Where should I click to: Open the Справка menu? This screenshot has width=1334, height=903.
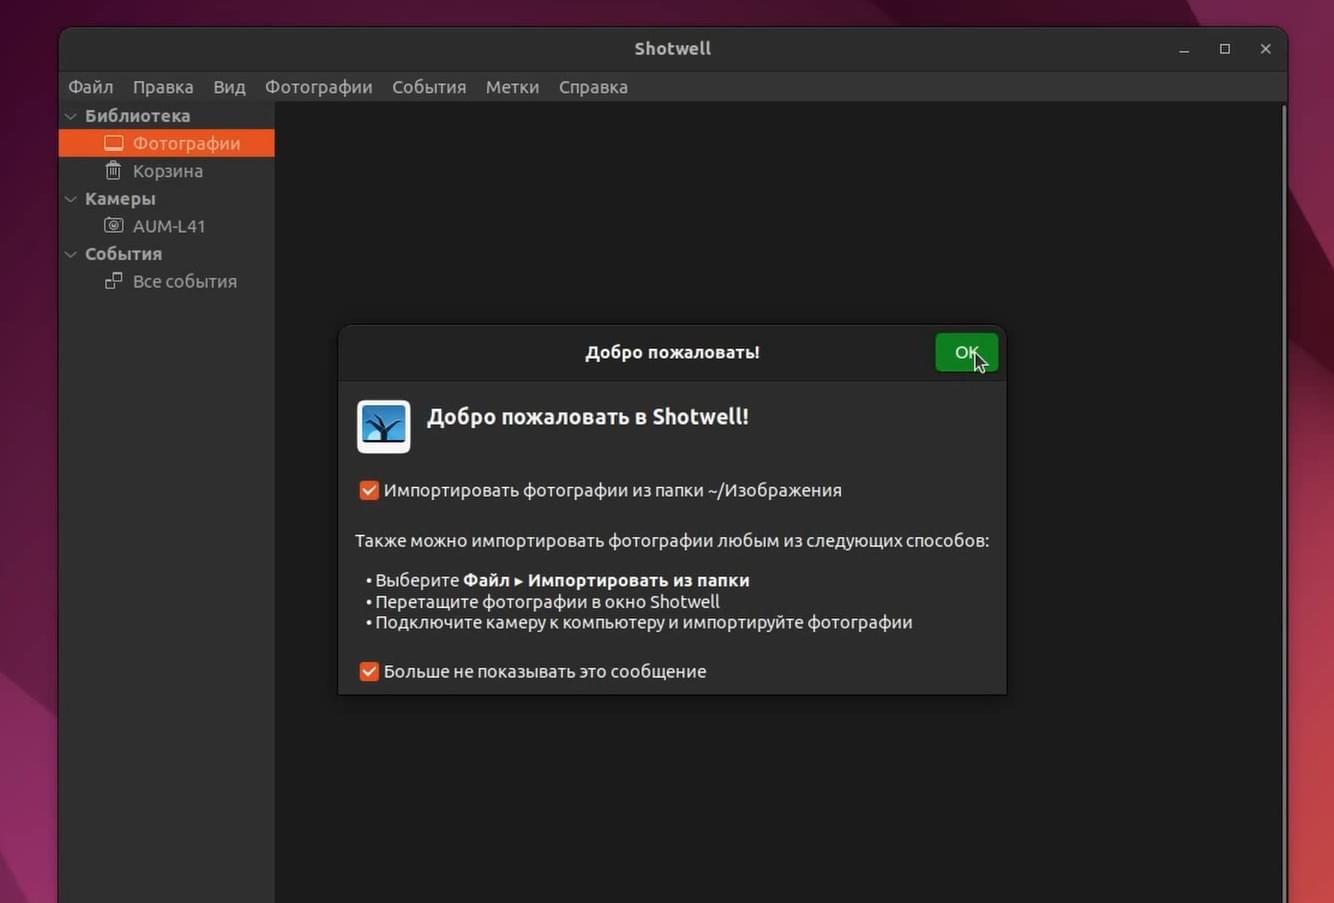click(x=593, y=87)
